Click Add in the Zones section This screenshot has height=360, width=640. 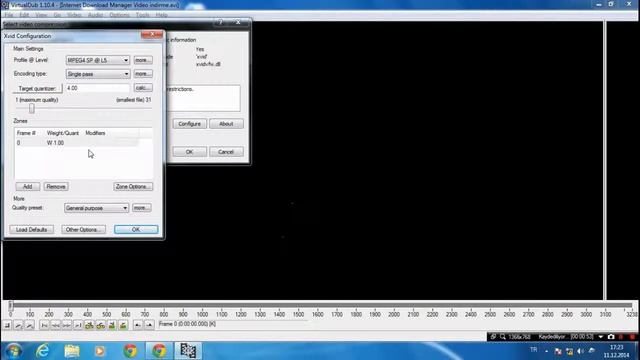click(28, 187)
